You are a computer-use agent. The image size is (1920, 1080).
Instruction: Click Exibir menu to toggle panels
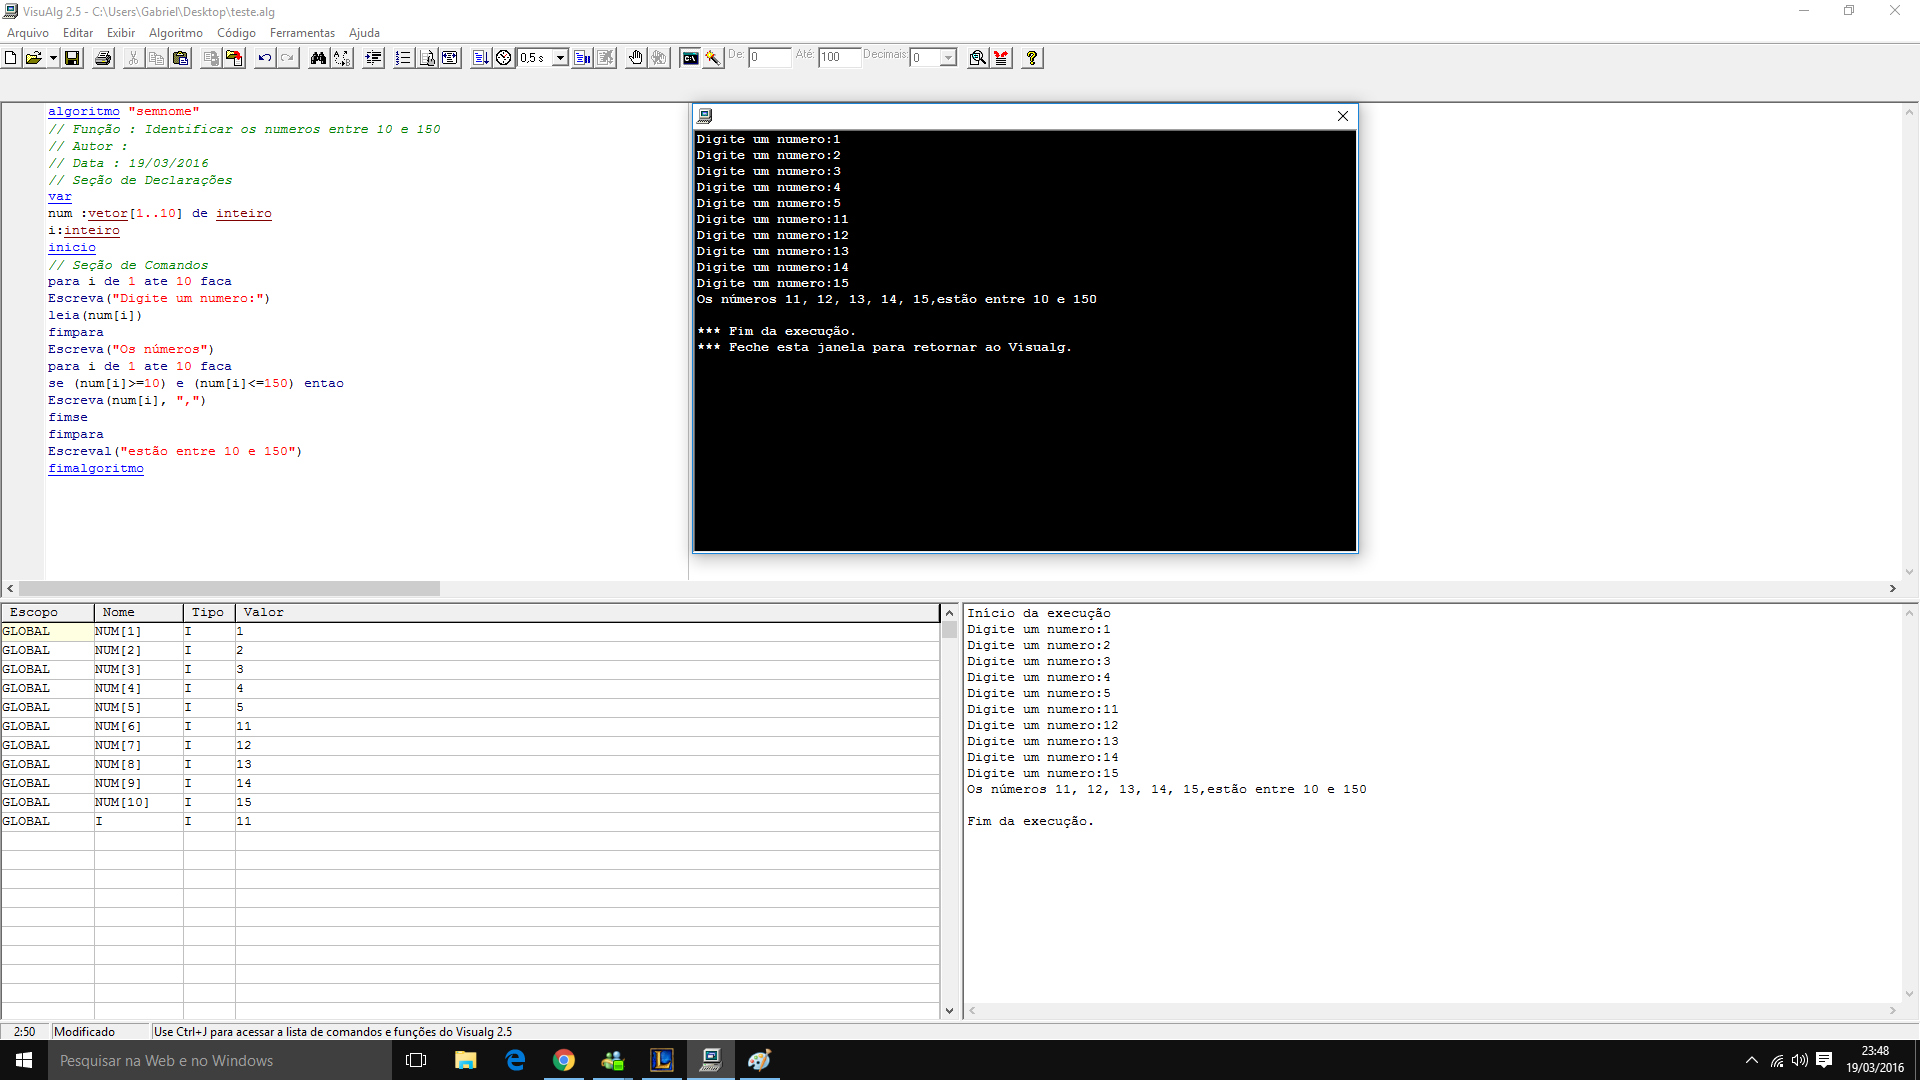point(119,32)
